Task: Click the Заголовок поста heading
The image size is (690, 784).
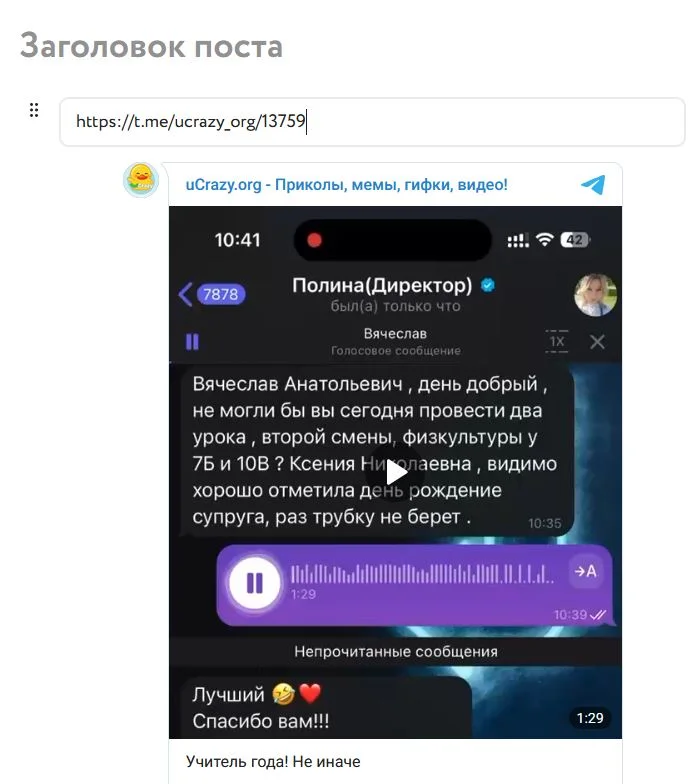Action: click(152, 46)
